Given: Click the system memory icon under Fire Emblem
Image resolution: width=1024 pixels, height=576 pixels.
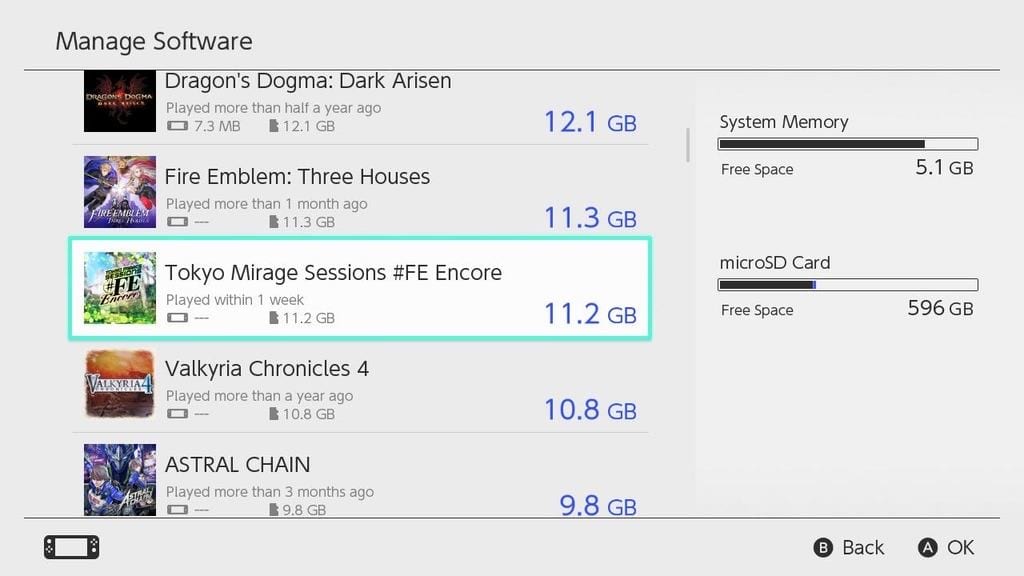Looking at the screenshot, I should pyautogui.click(x=177, y=222).
